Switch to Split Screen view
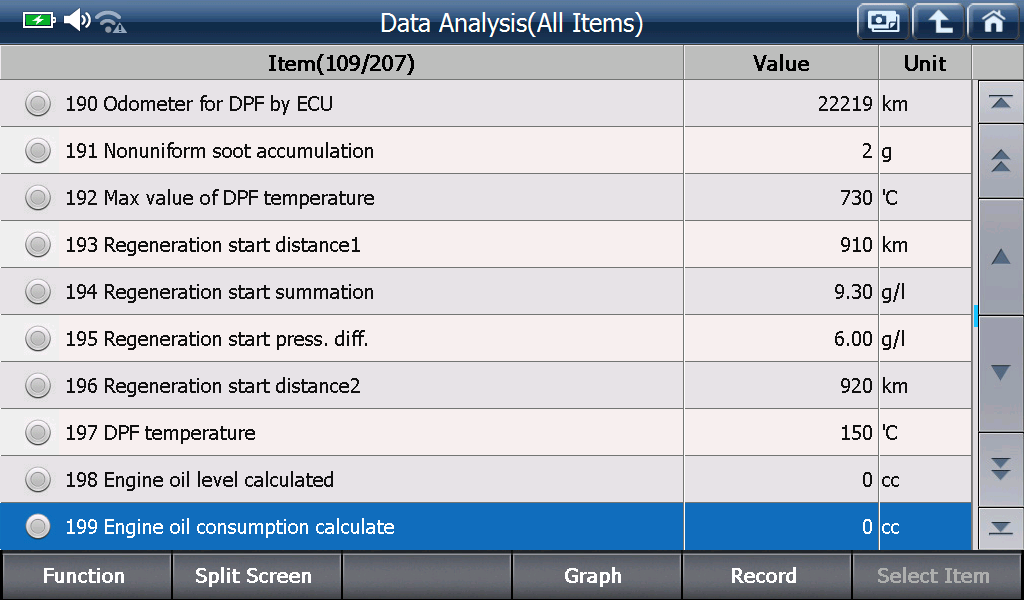 (x=255, y=576)
